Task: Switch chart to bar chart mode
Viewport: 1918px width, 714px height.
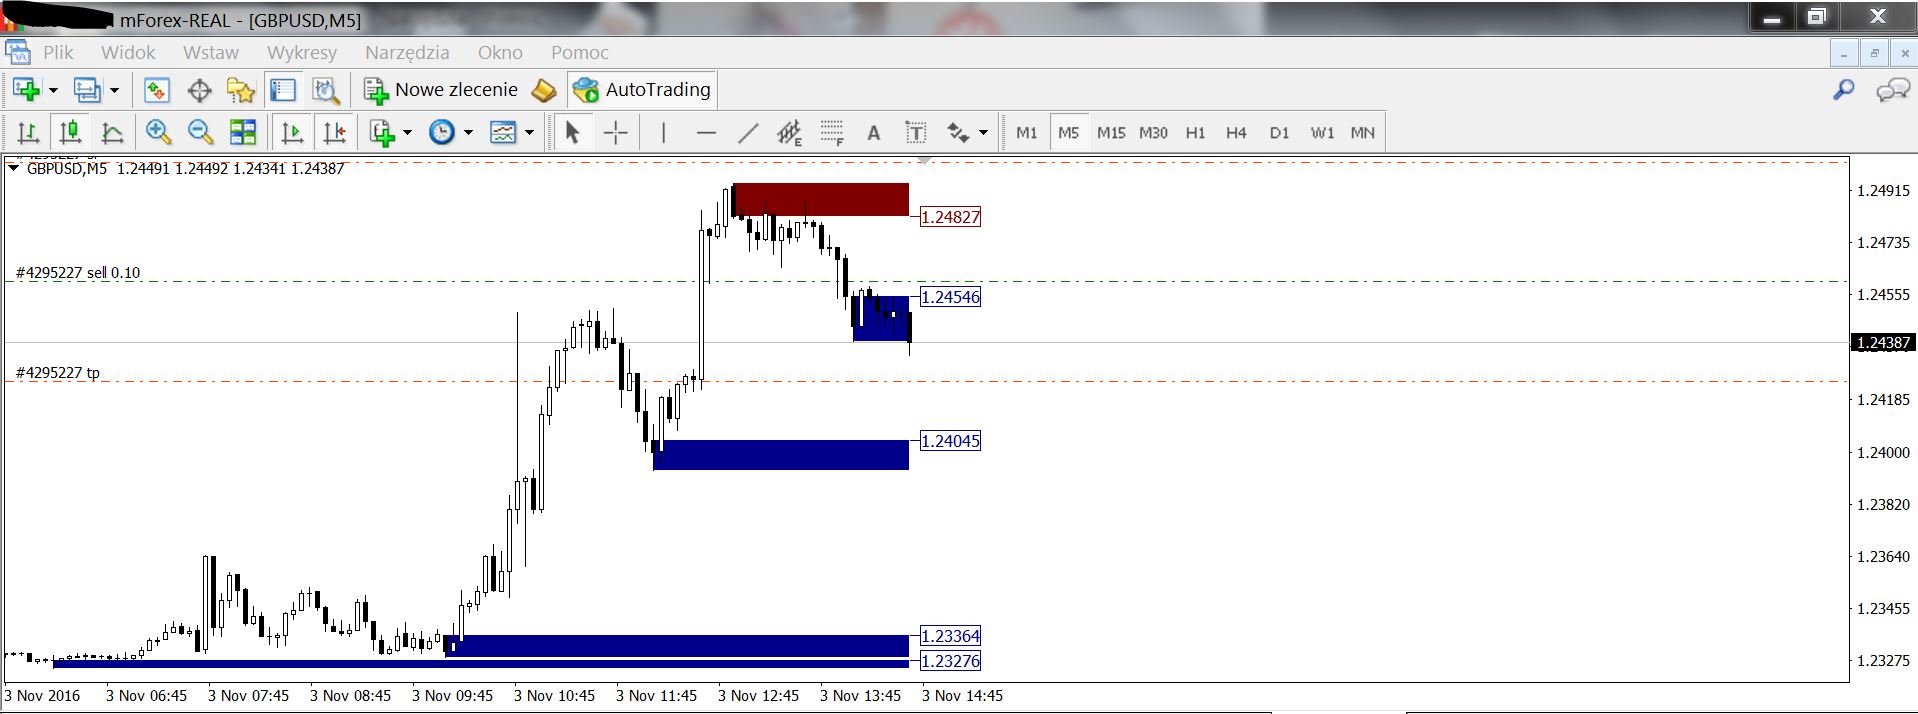Action: 28,132
